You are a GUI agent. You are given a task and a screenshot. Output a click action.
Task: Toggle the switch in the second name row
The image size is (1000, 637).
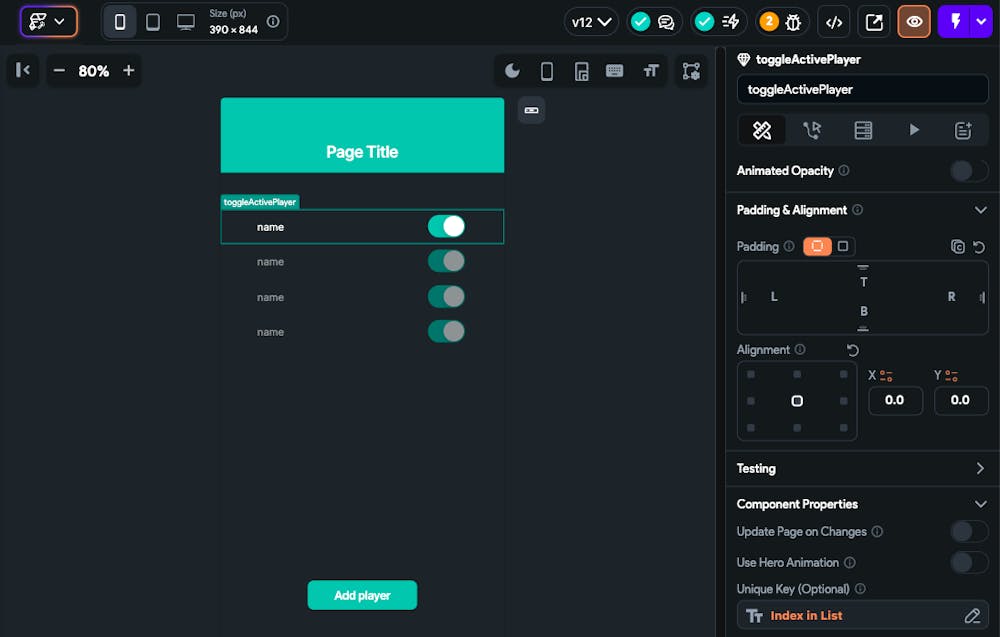click(446, 261)
